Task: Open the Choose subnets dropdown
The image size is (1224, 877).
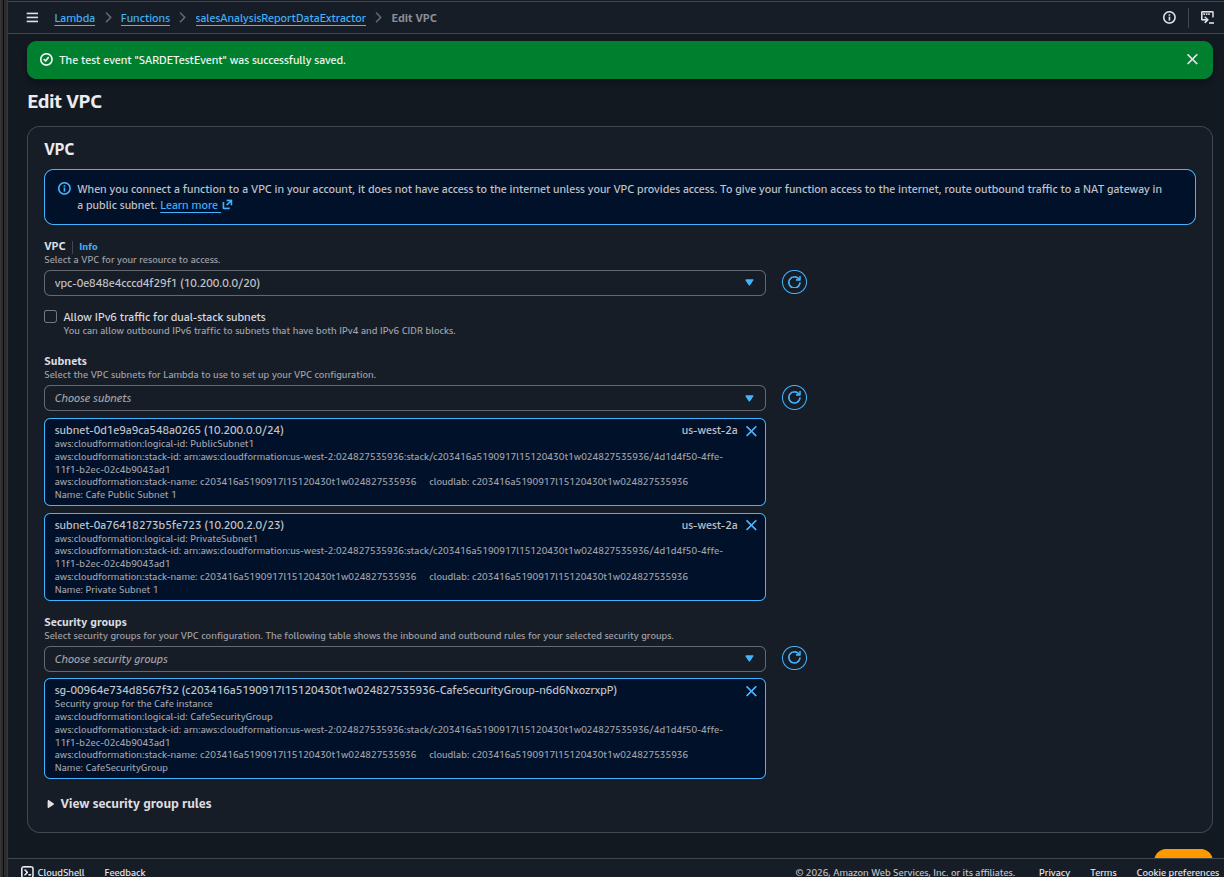Action: 405,398
